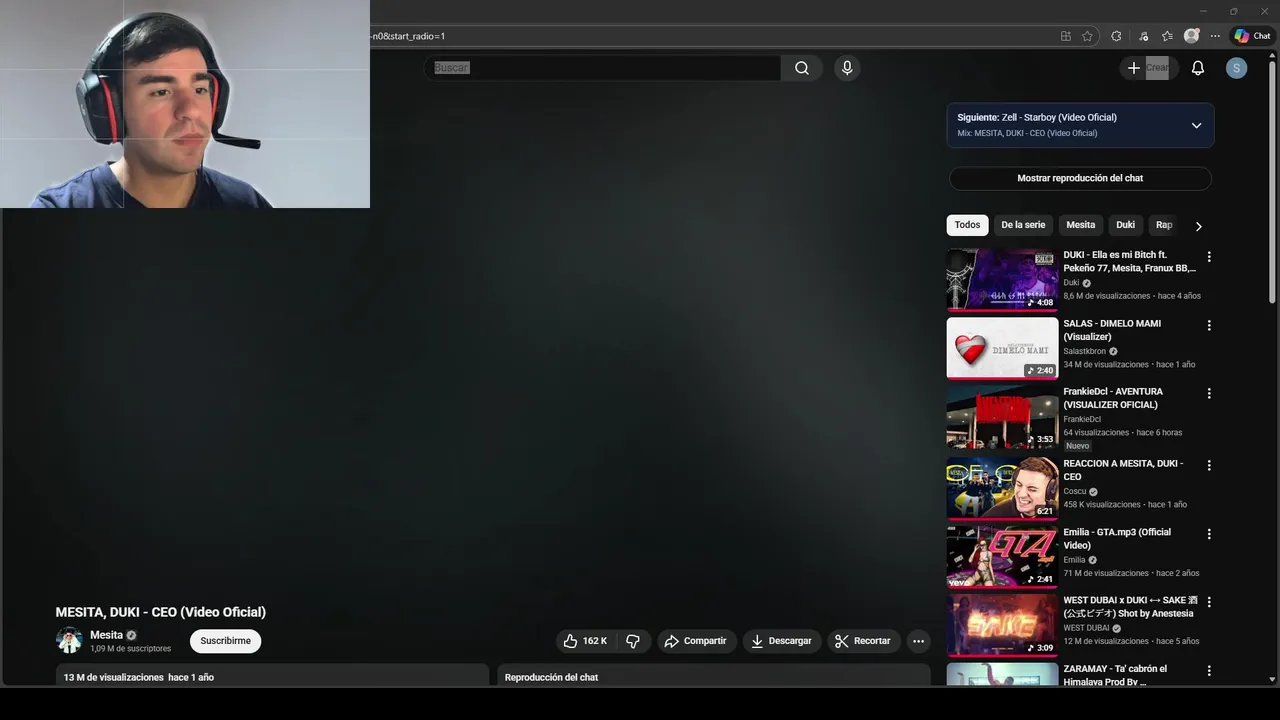This screenshot has height=720, width=1280.
Task: Click the Recortar clip button
Action: point(863,641)
